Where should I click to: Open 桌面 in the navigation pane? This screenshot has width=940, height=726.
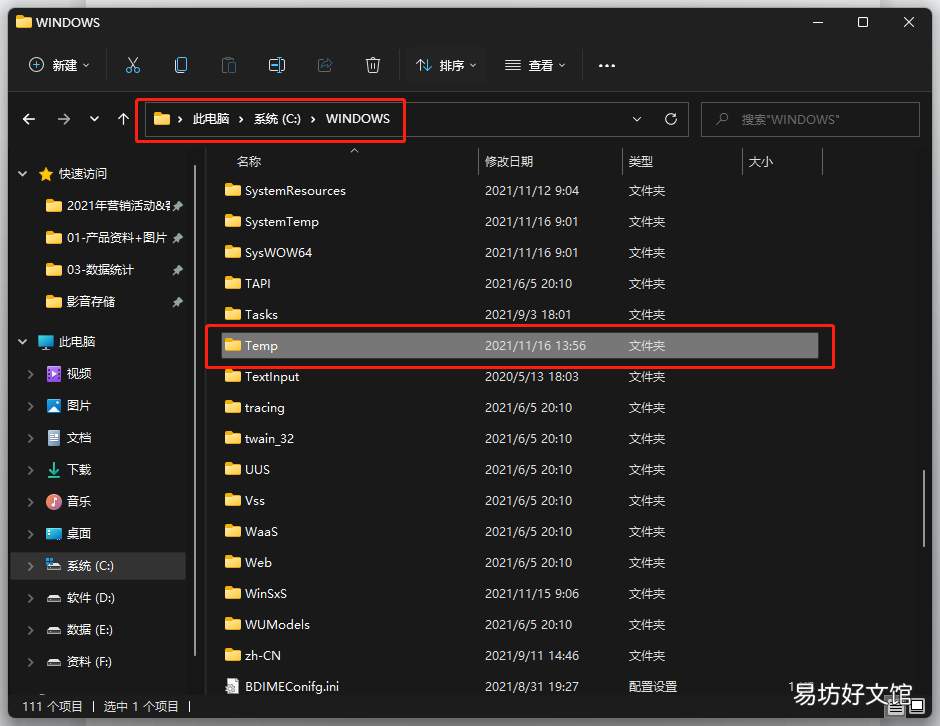(69, 534)
